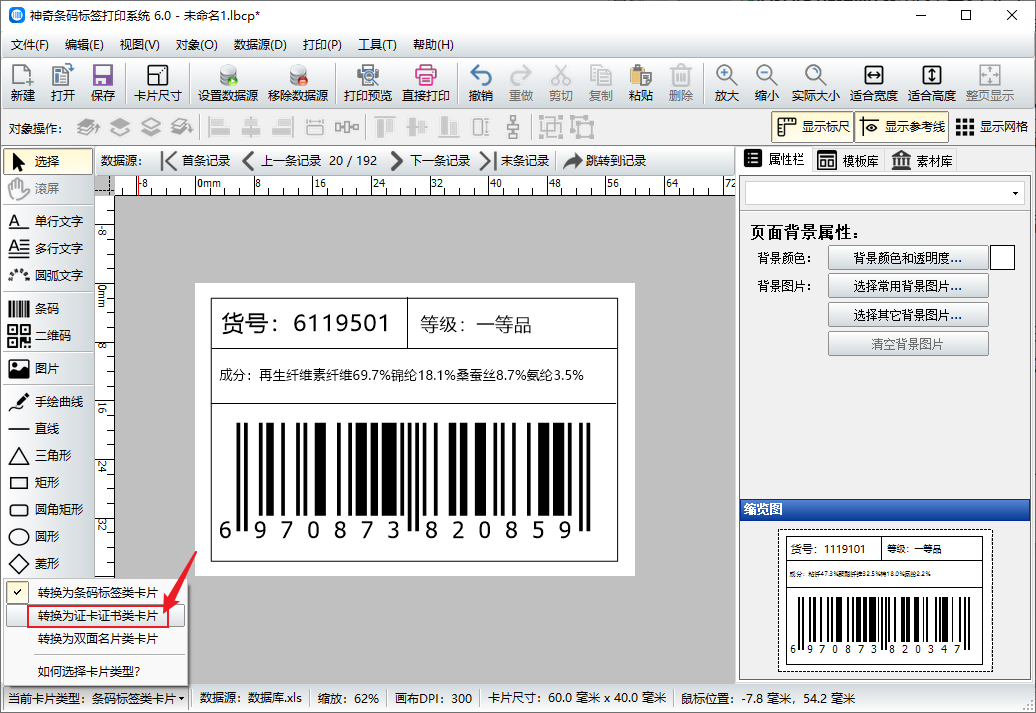Paste using the 粘贴 icon
1036x713 pixels.
640,83
